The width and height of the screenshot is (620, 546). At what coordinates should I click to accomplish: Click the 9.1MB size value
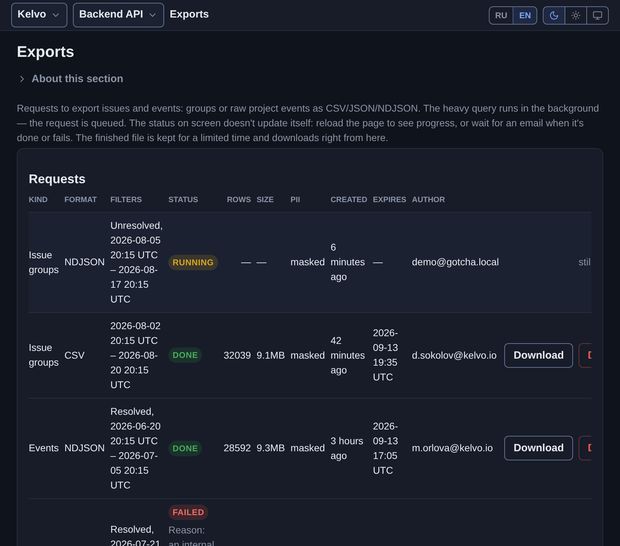(x=270, y=355)
